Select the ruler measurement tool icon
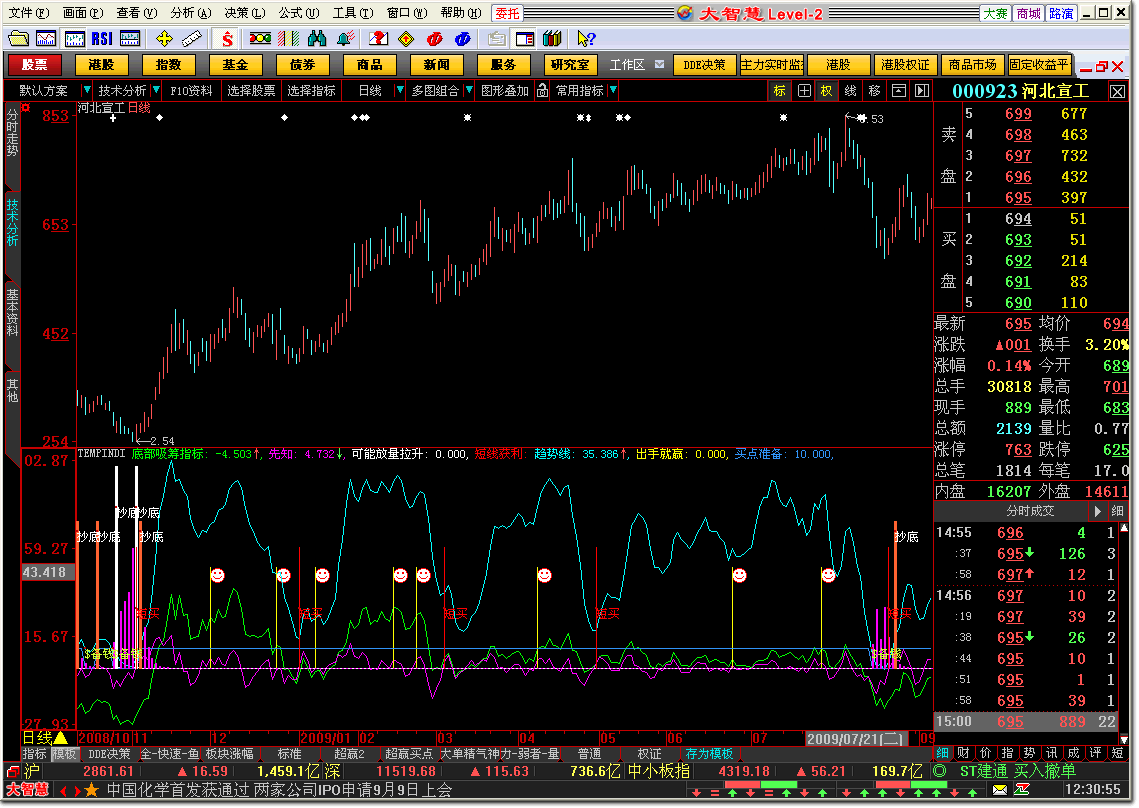 pos(192,39)
